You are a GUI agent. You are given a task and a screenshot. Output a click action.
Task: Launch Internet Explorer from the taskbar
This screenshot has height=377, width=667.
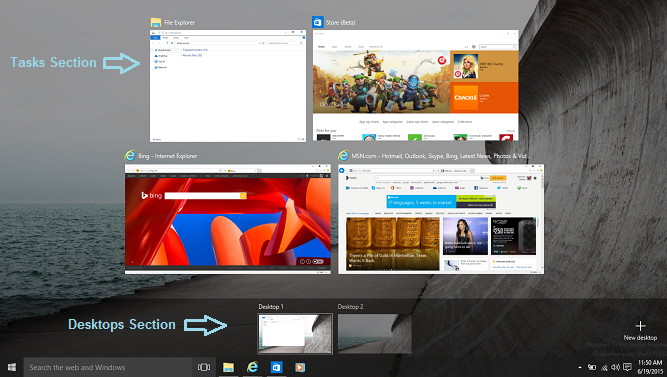point(253,367)
